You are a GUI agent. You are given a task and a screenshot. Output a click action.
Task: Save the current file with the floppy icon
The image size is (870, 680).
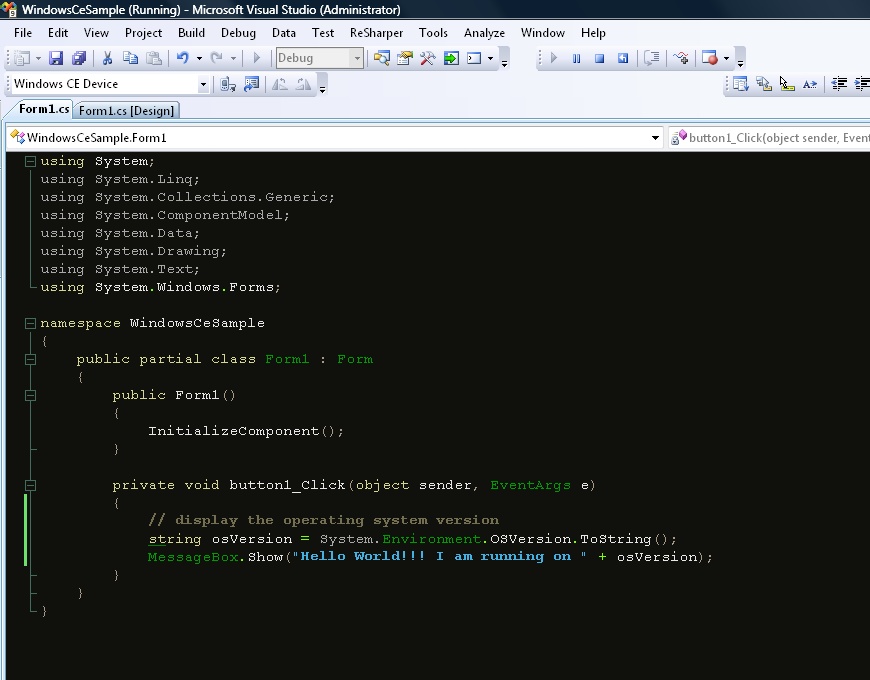click(56, 58)
